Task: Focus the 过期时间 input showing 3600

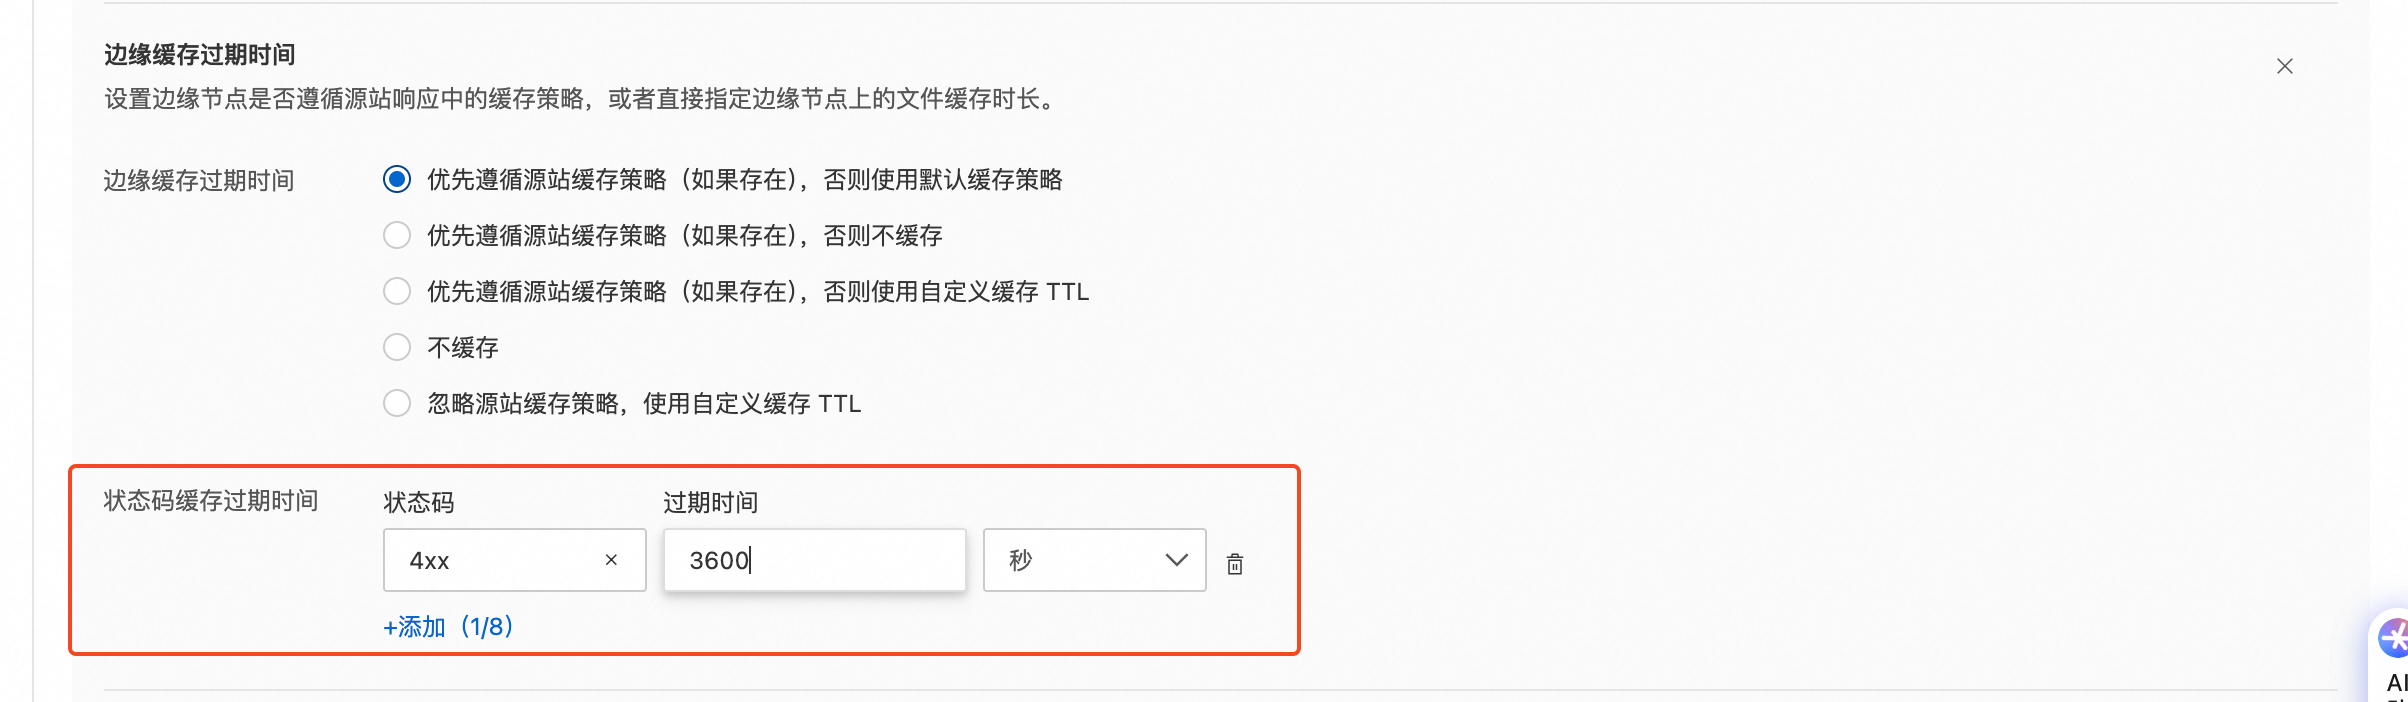Action: coord(815,560)
